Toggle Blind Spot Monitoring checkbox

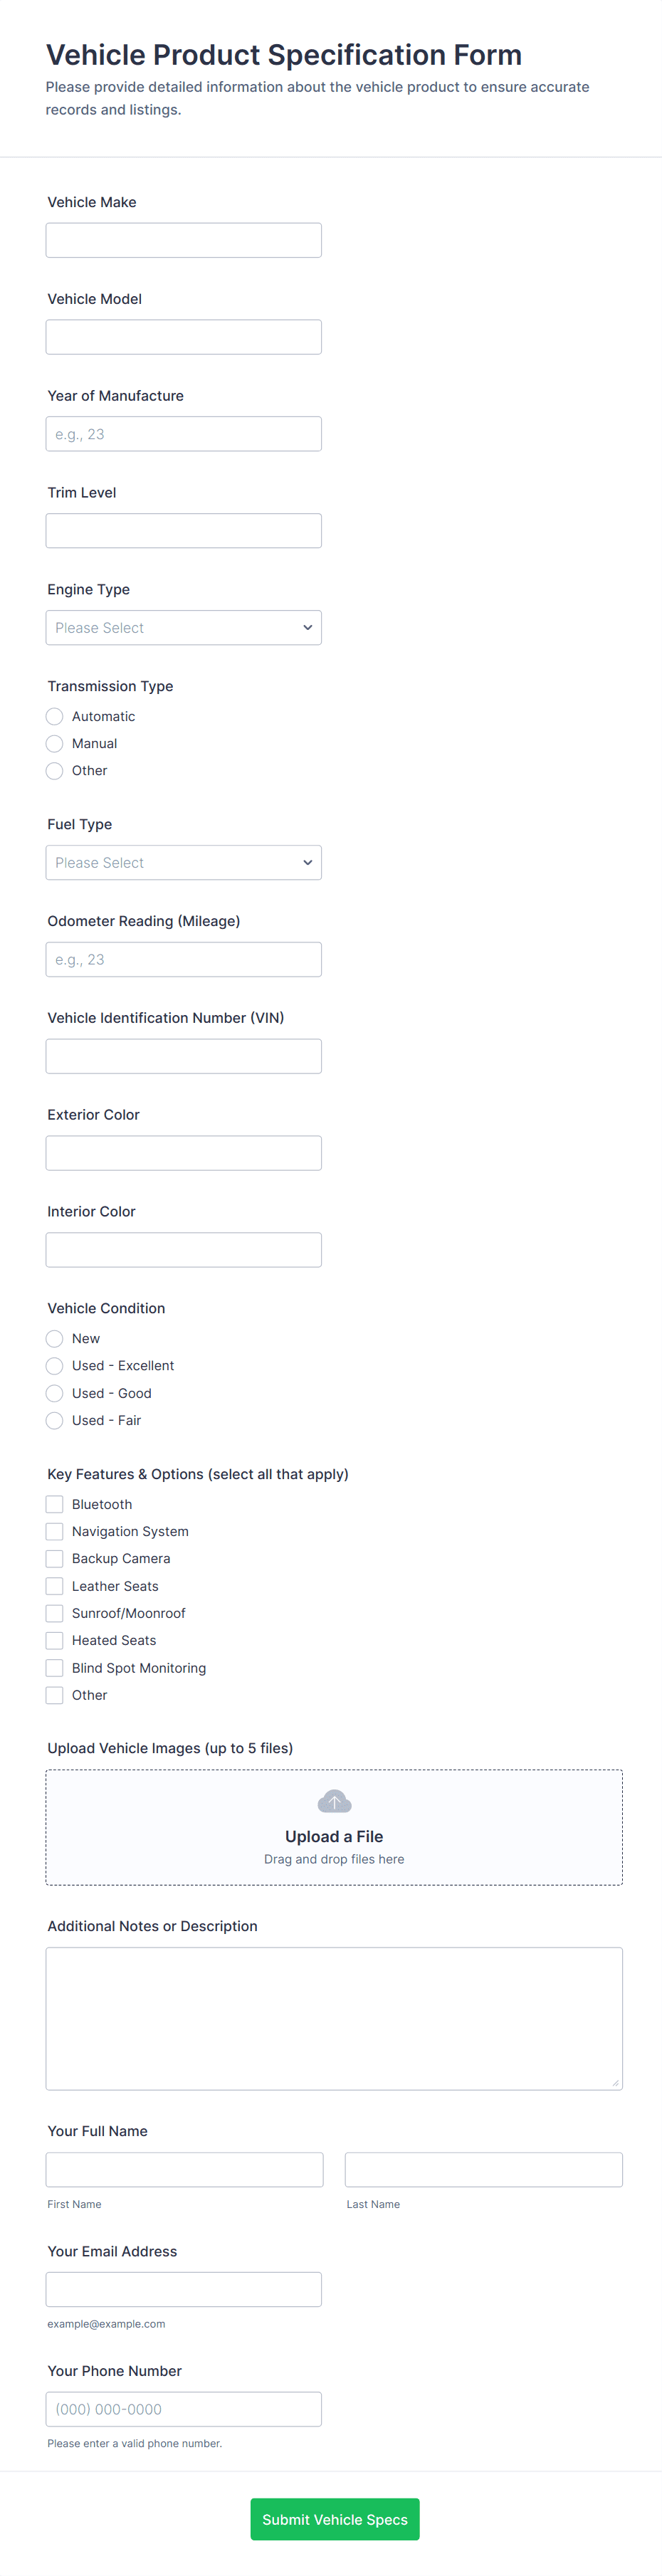click(55, 1668)
